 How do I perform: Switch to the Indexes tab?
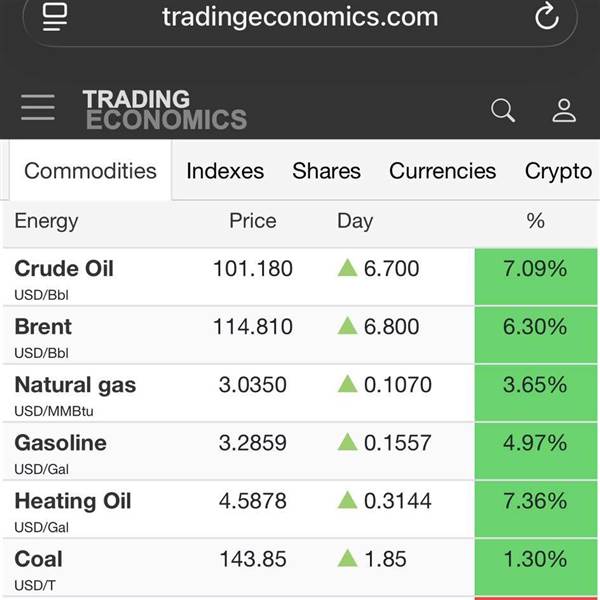click(x=225, y=171)
